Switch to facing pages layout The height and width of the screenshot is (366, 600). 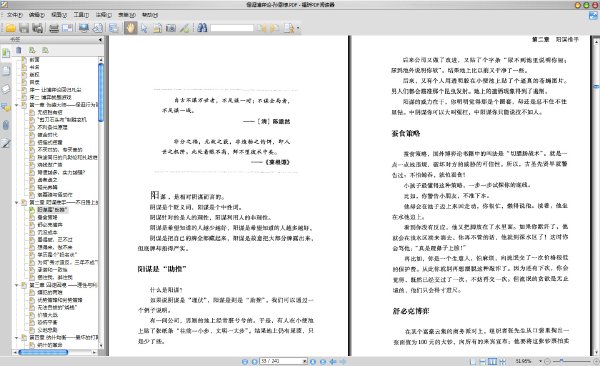pos(492,361)
